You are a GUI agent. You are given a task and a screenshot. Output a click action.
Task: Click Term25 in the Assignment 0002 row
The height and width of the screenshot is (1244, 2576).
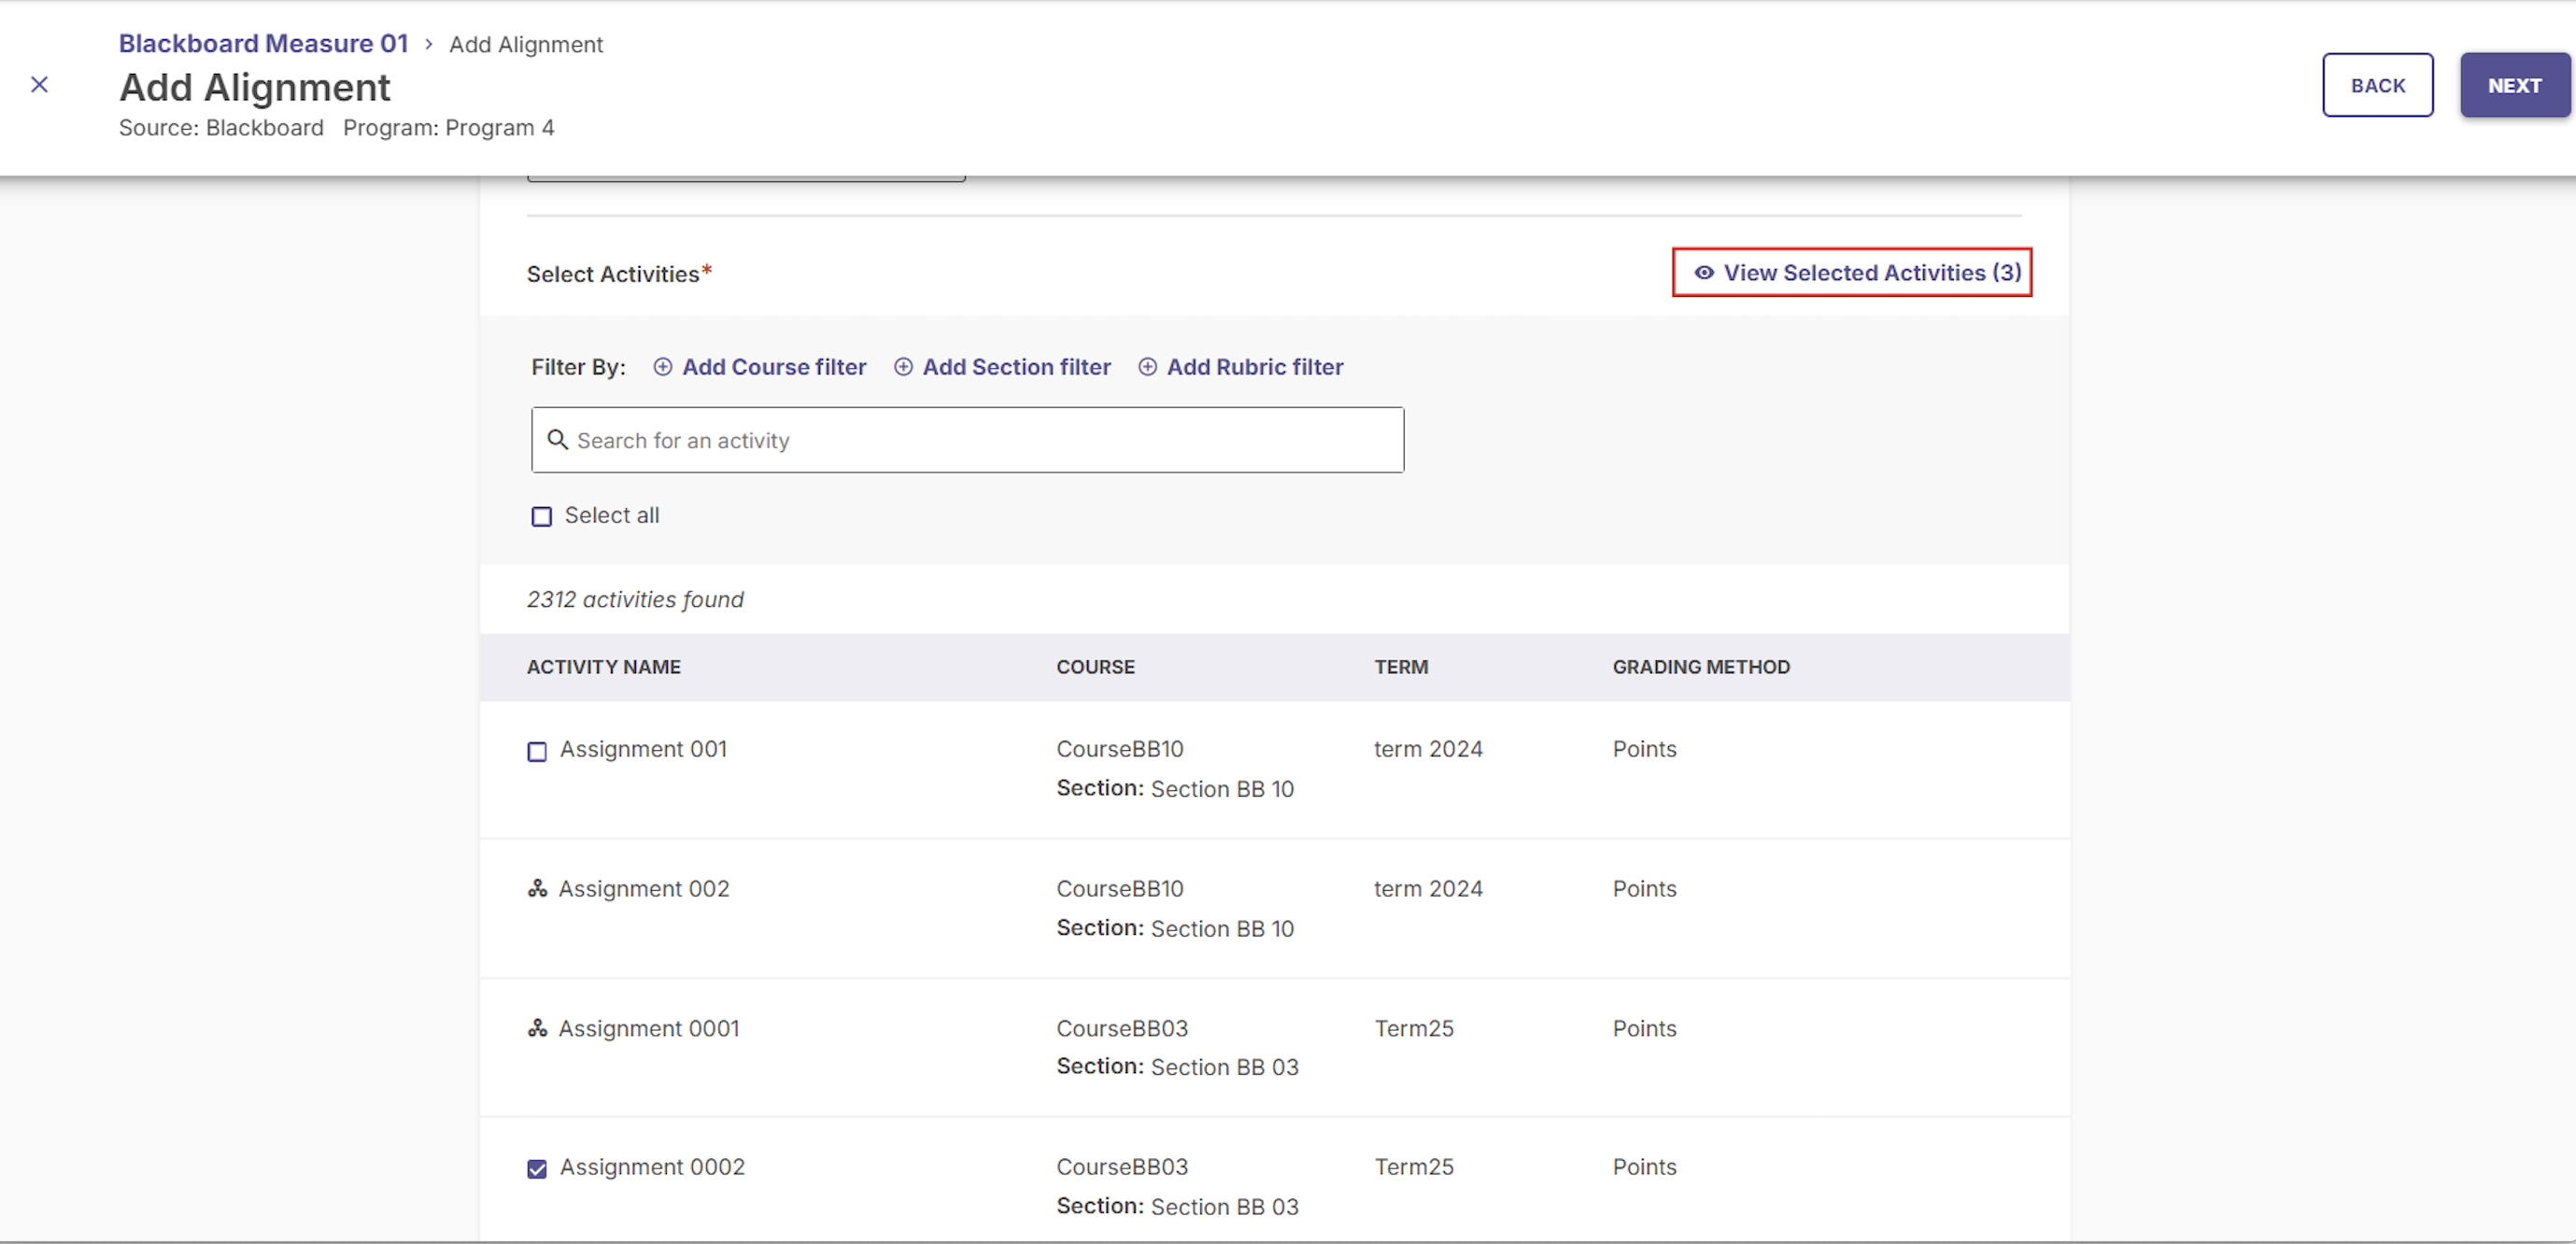coord(1413,1167)
